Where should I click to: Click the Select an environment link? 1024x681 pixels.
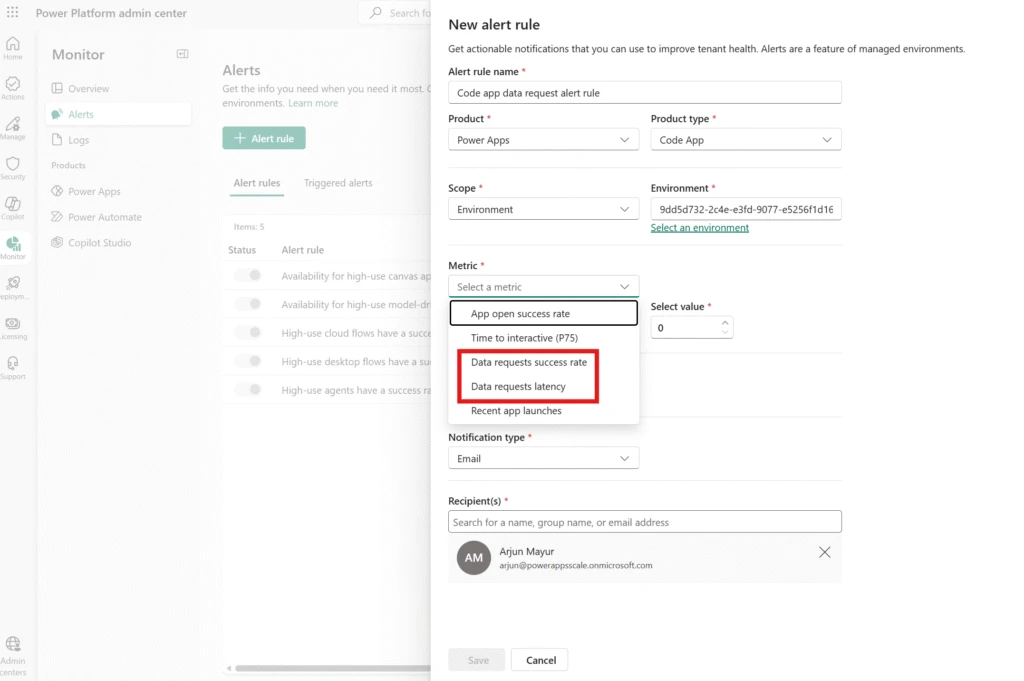click(x=698, y=227)
